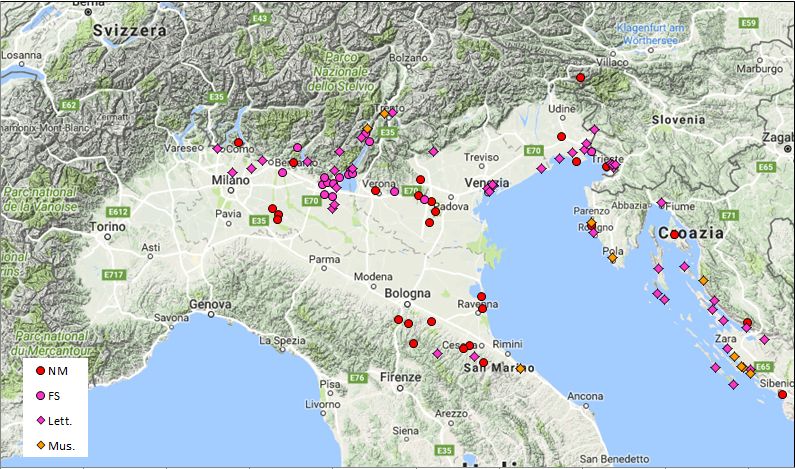Click the Parco Nazionale dello Stelvio label
This screenshot has width=795, height=469.
[x=341, y=71]
